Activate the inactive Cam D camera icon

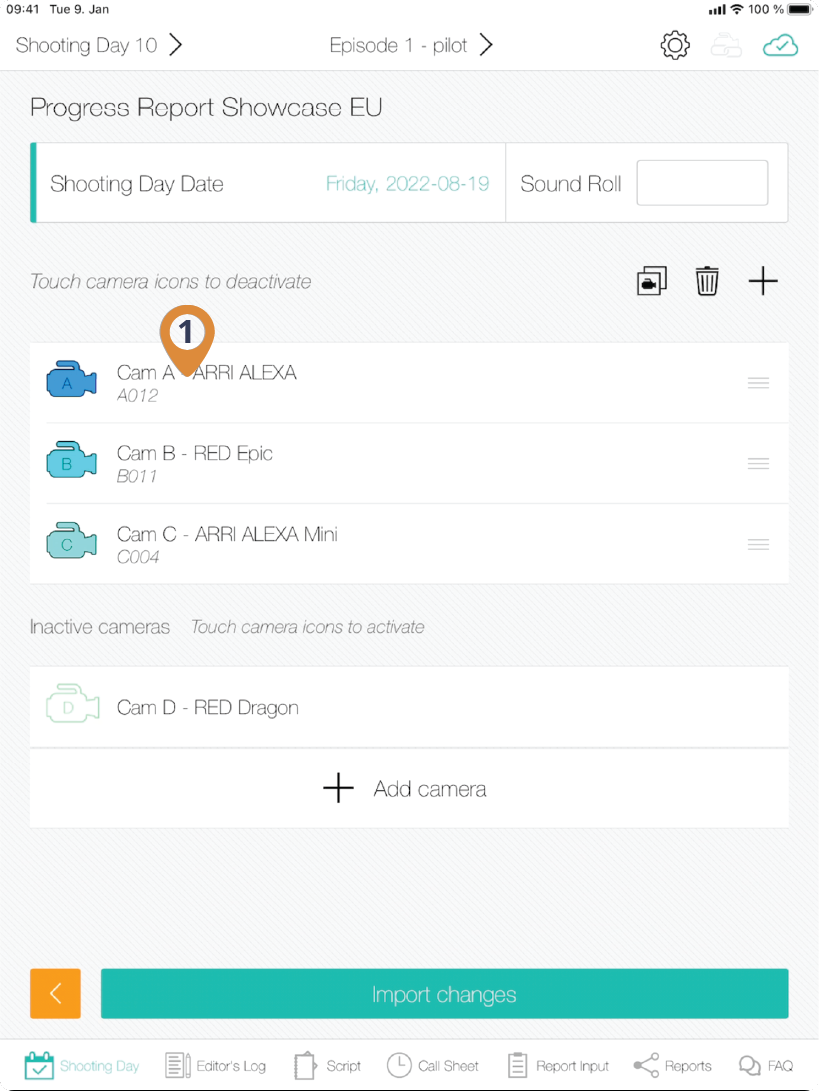(72, 704)
